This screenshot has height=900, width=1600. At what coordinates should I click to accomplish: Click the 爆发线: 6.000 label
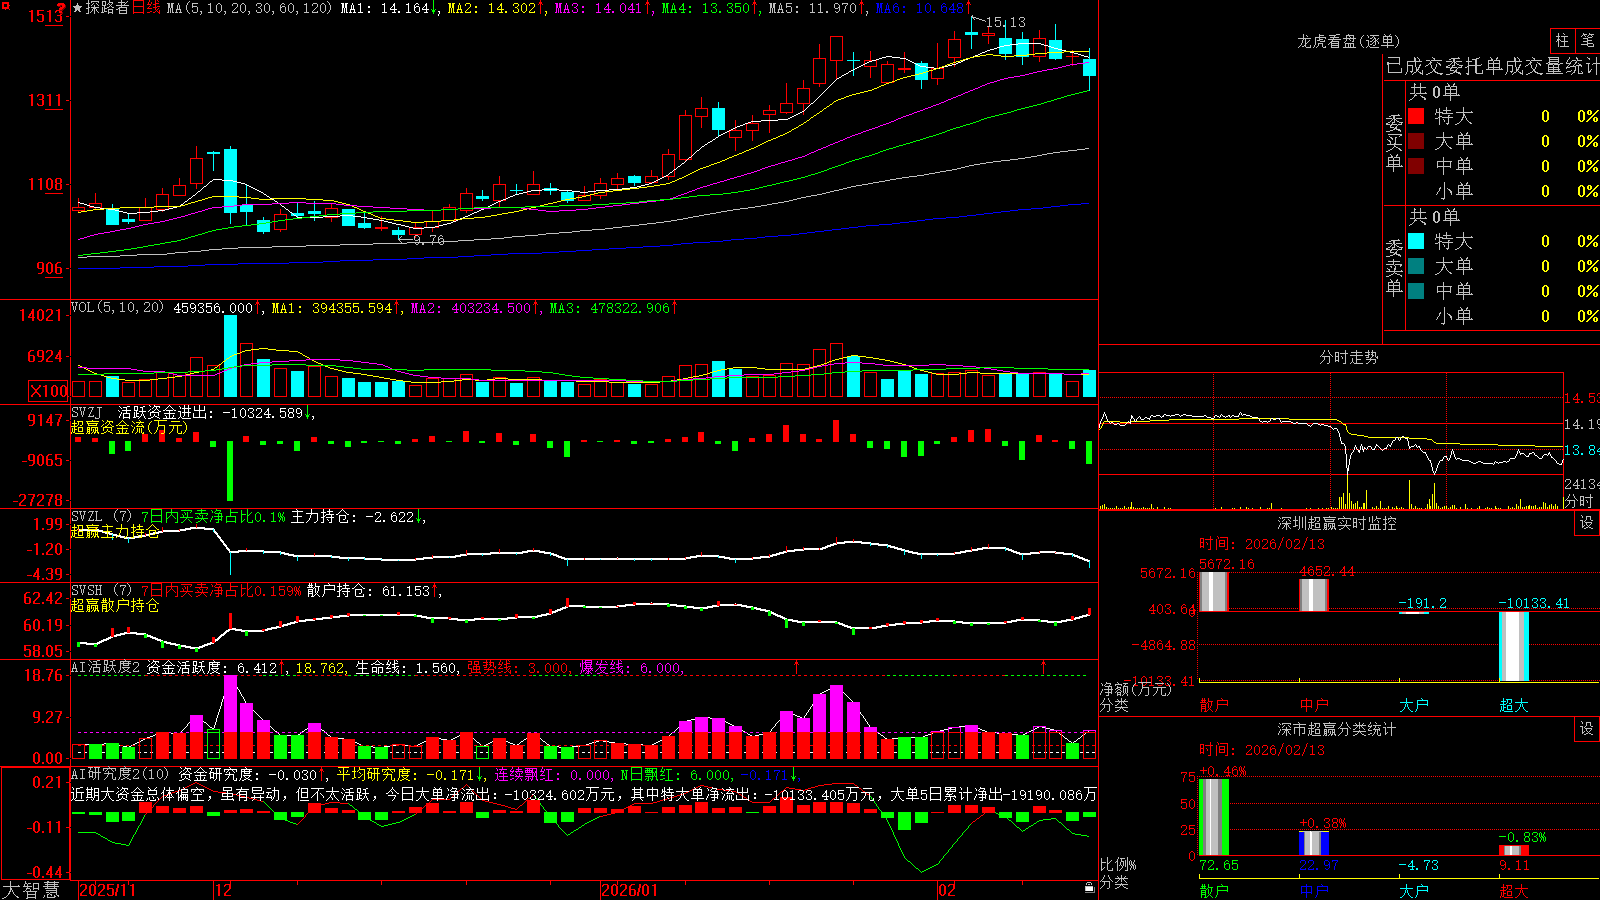[x=632, y=667]
